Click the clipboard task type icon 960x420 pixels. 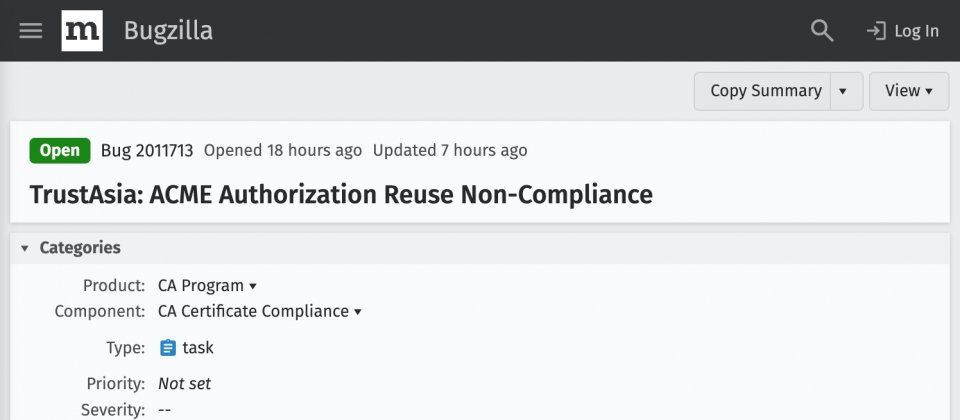[x=168, y=348]
